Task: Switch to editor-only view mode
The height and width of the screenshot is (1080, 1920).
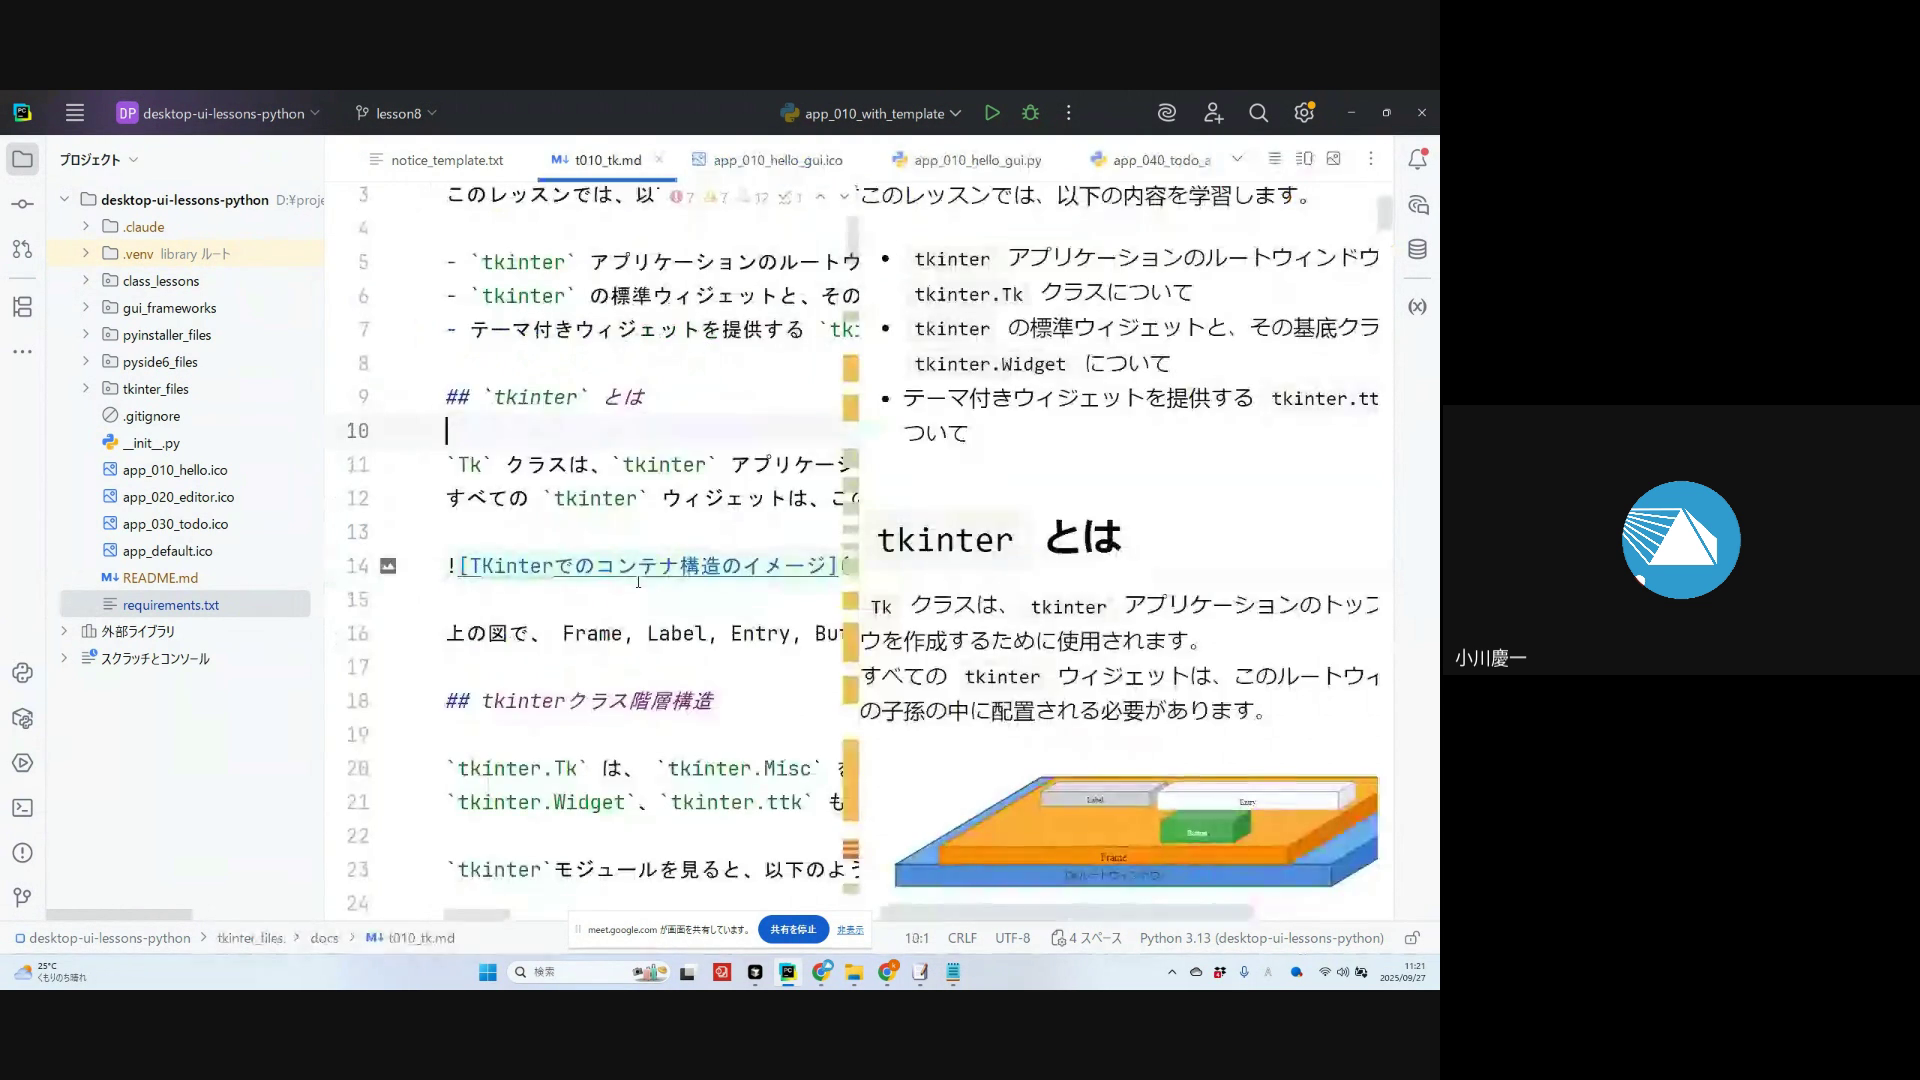Action: point(1274,159)
